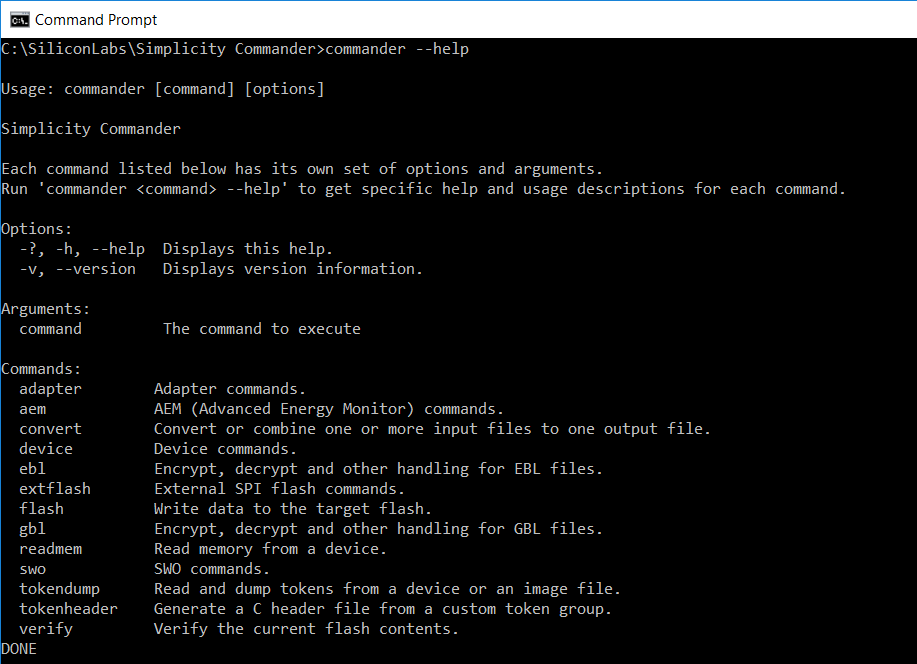Click the 'extflash' command name

[x=55, y=489]
